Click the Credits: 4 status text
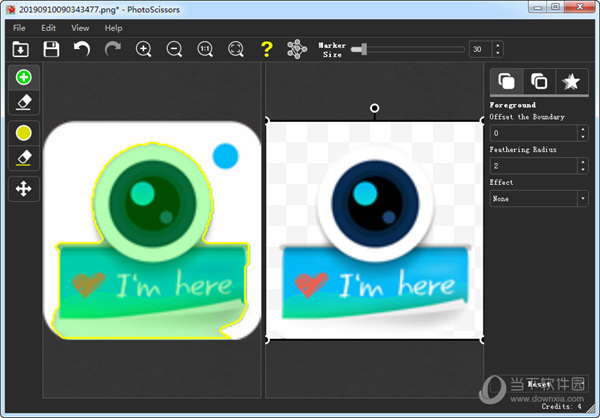Image resolution: width=600 pixels, height=418 pixels. [562, 407]
